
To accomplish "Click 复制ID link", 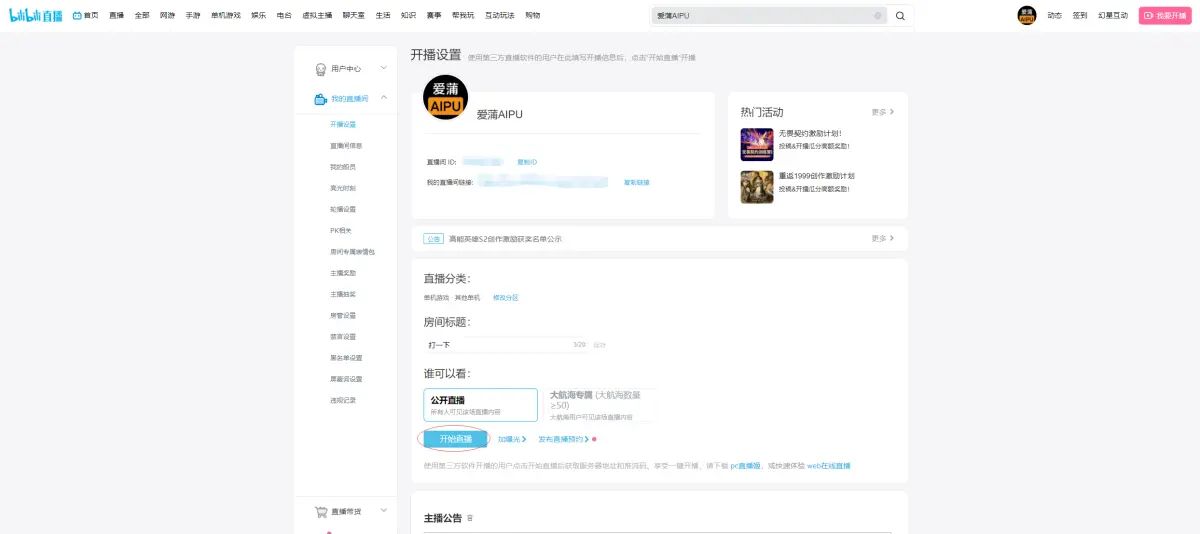I will point(527,162).
